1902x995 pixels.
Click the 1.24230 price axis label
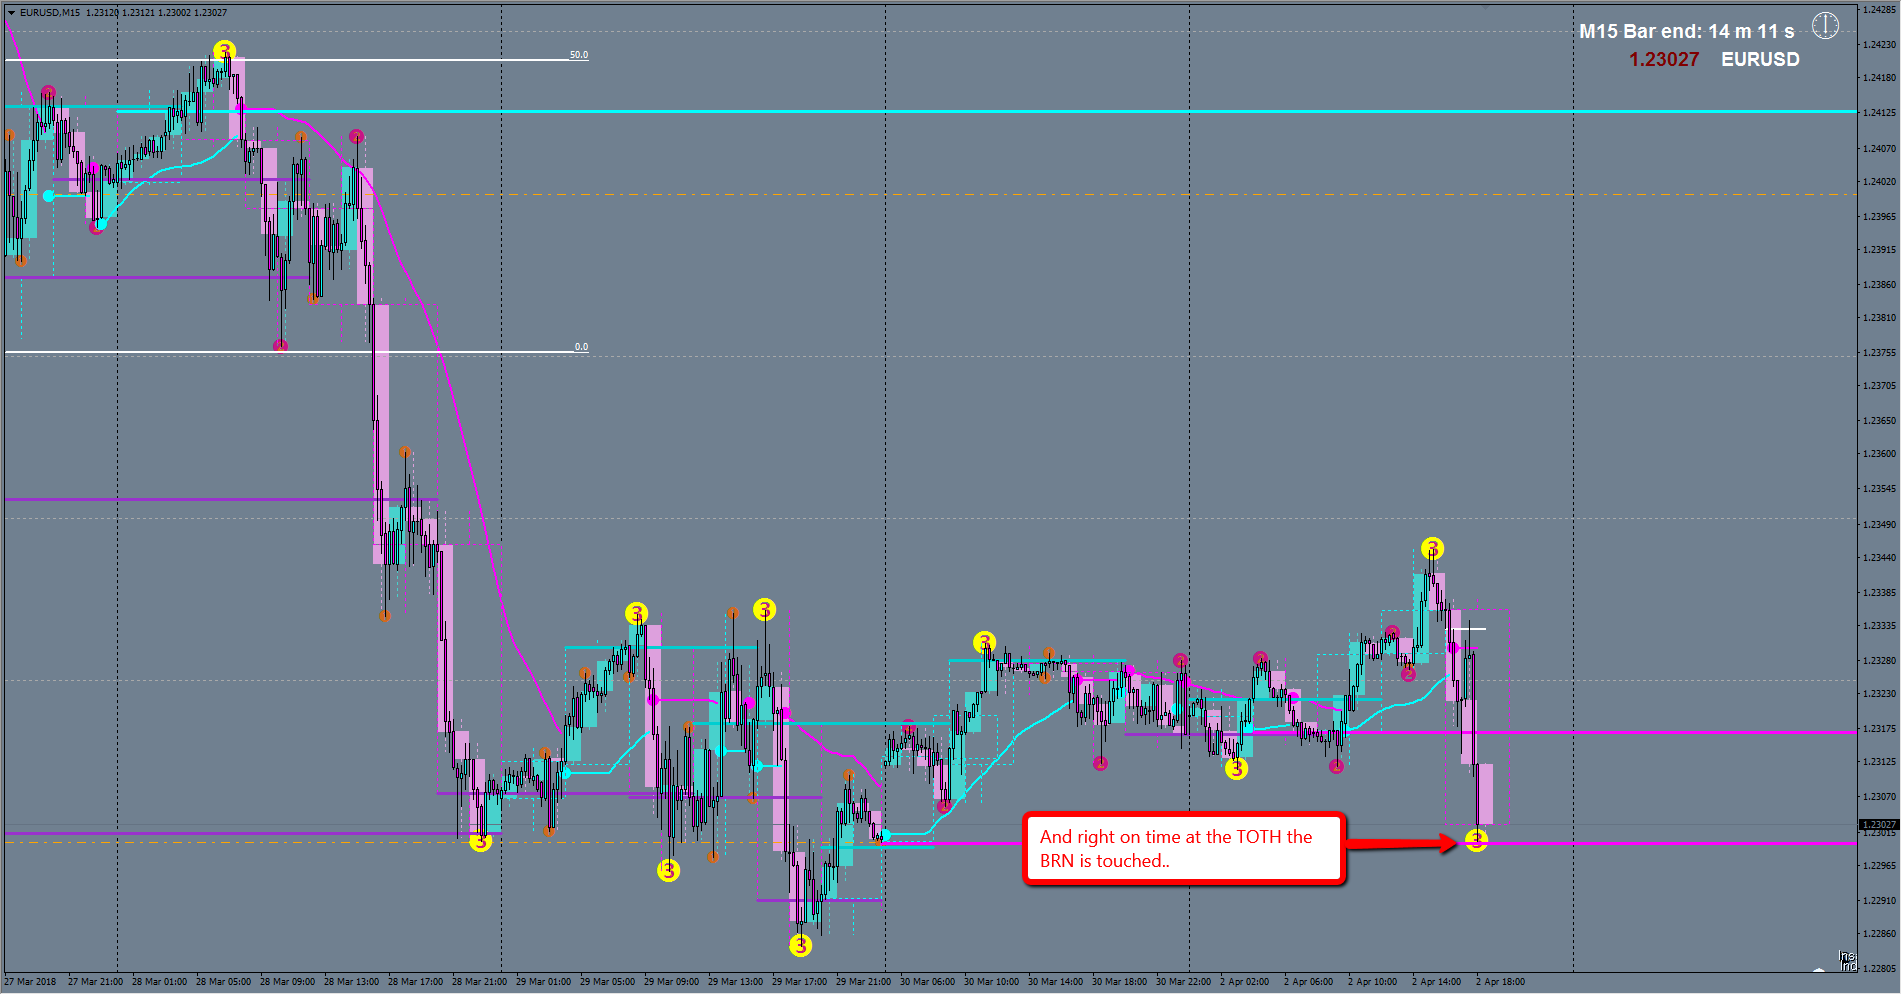click(1880, 44)
